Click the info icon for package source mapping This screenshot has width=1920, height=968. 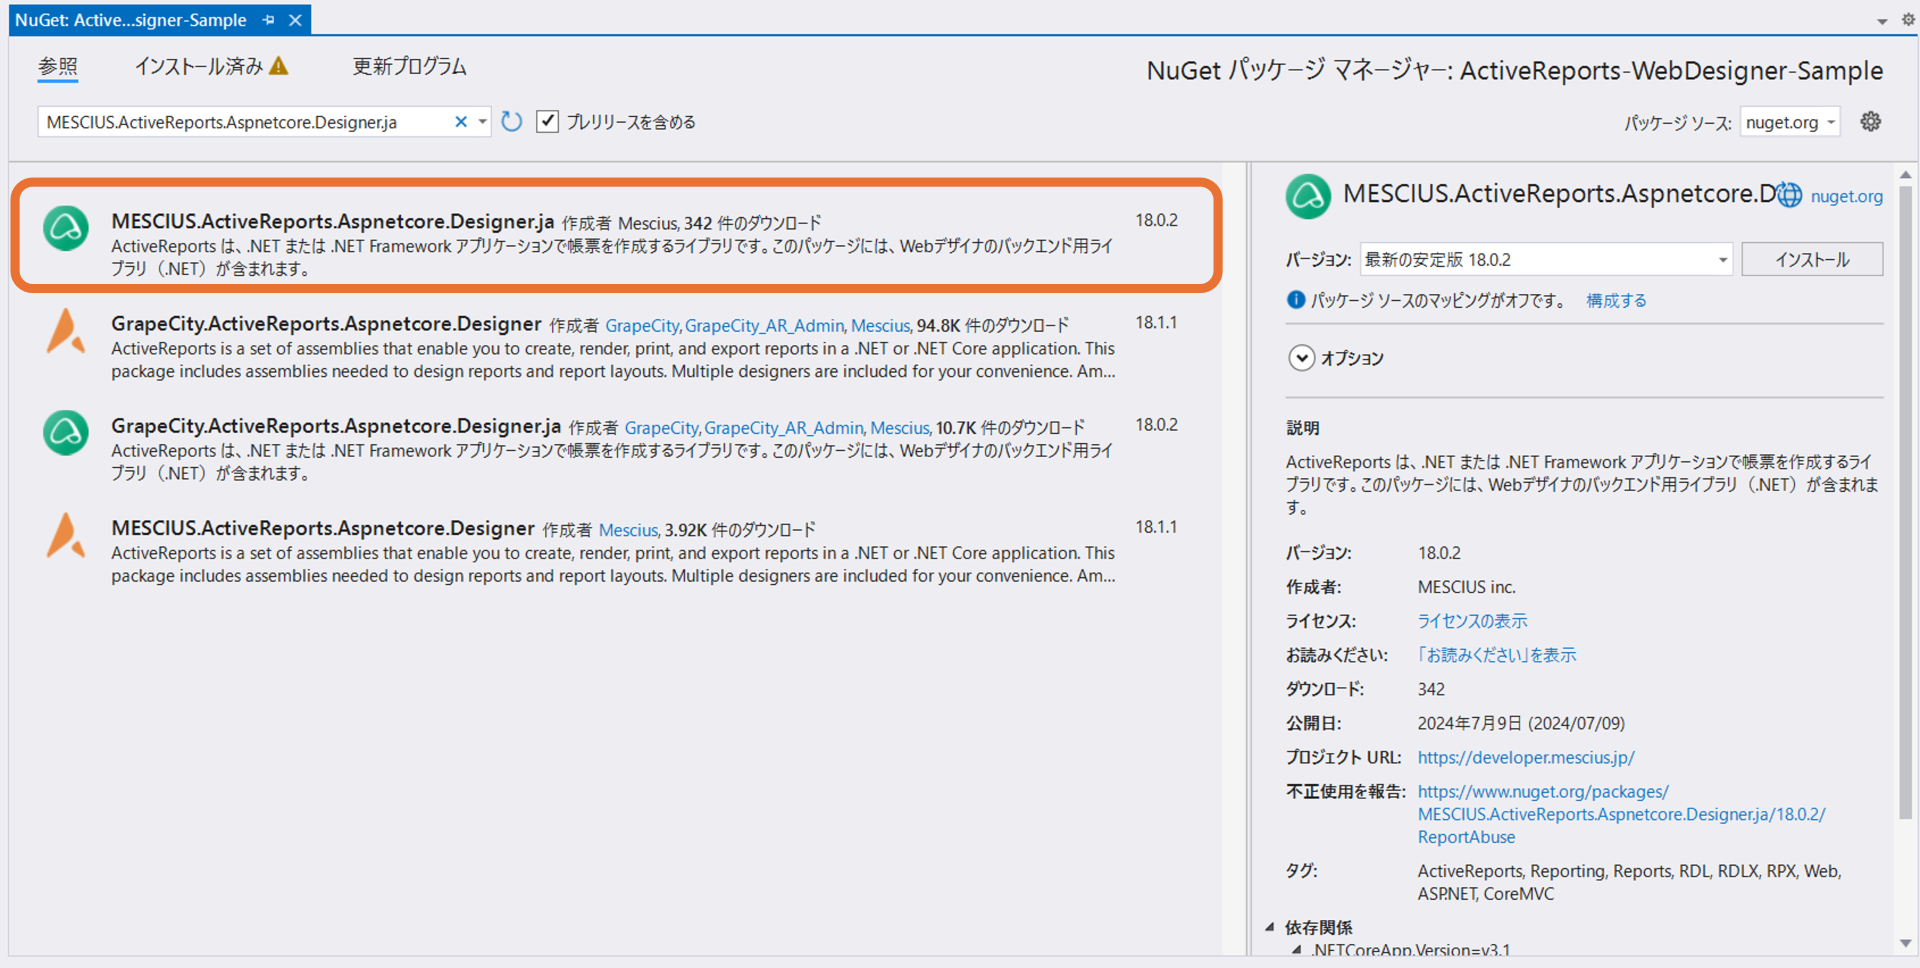pyautogui.click(x=1296, y=300)
